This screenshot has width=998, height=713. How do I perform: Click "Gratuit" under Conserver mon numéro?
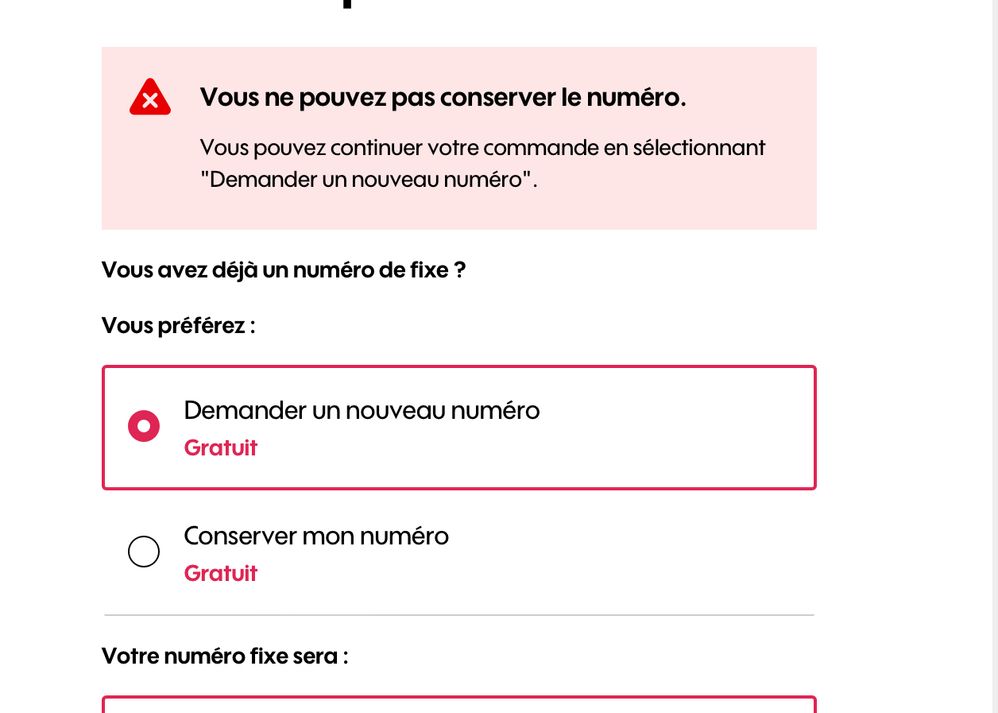221,573
